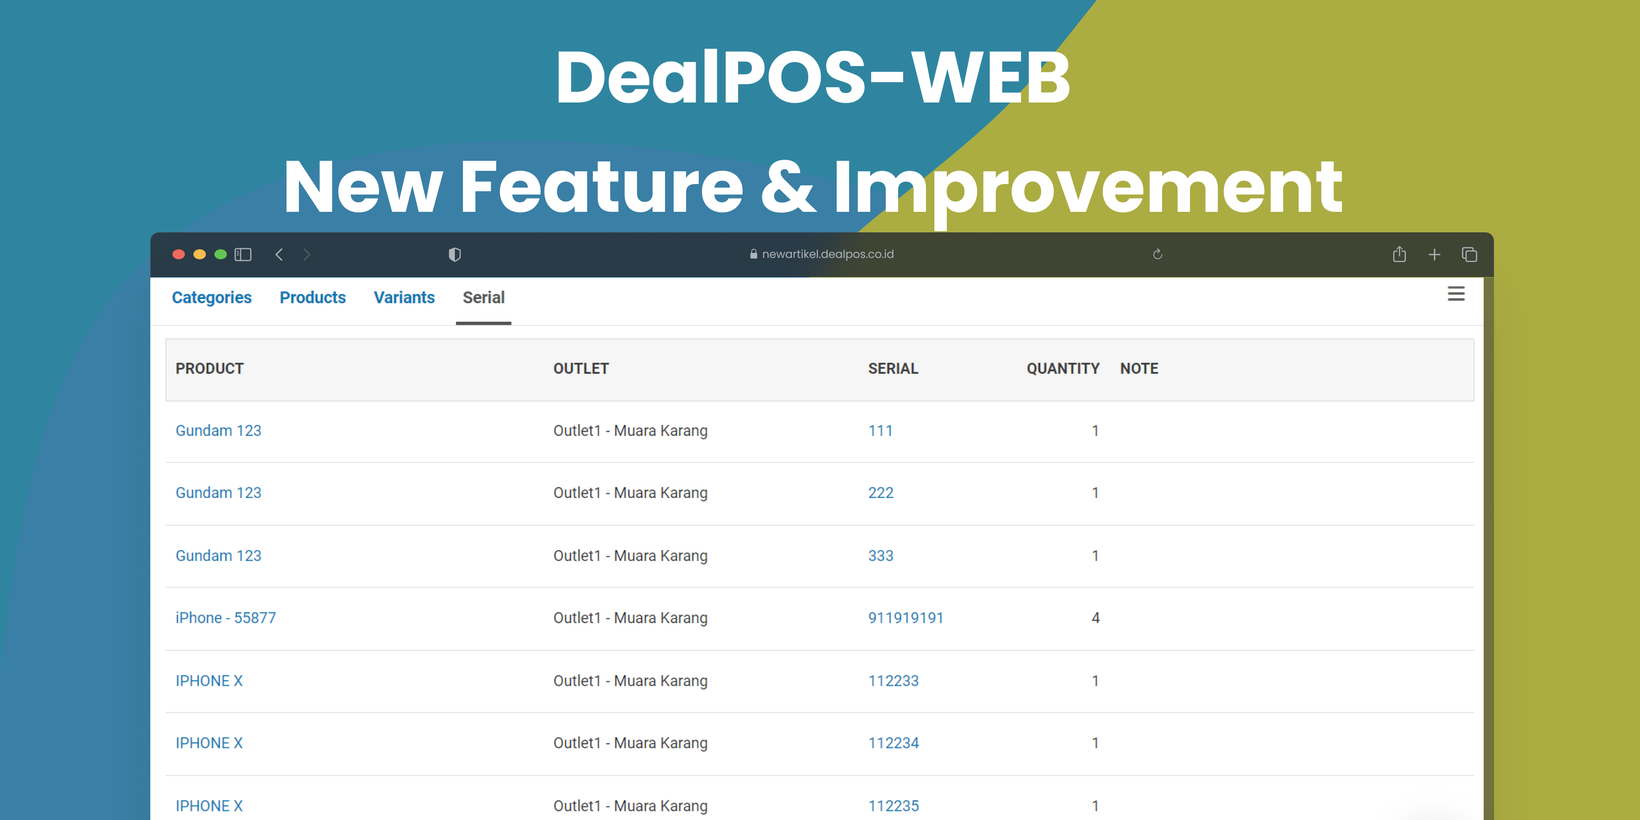This screenshot has height=820, width=1640.
Task: Open serial number 112234 link
Action: (893, 743)
